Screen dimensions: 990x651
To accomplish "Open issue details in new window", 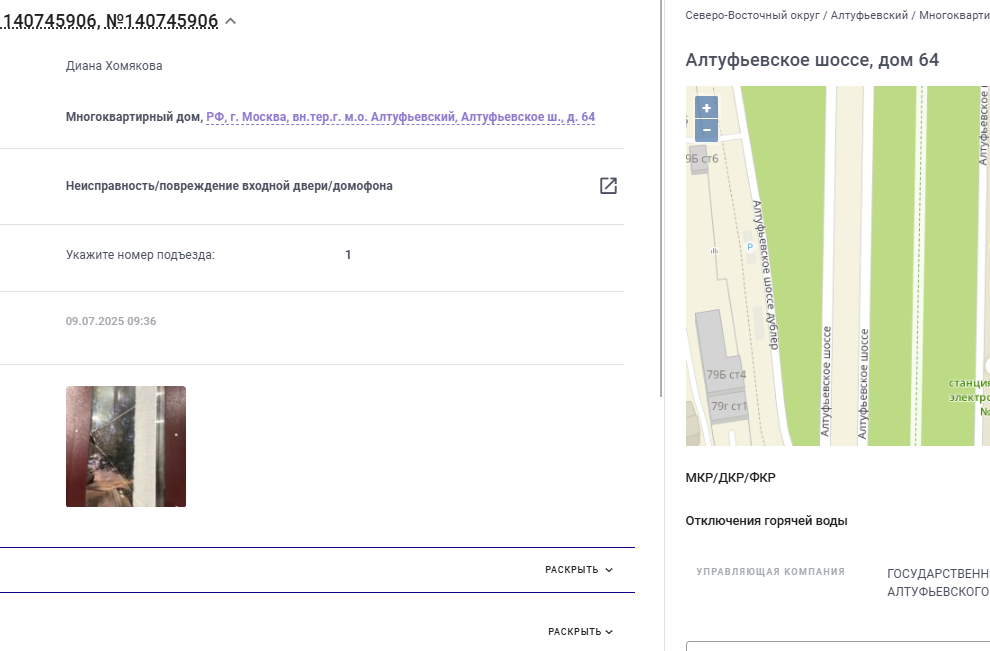I will [608, 186].
